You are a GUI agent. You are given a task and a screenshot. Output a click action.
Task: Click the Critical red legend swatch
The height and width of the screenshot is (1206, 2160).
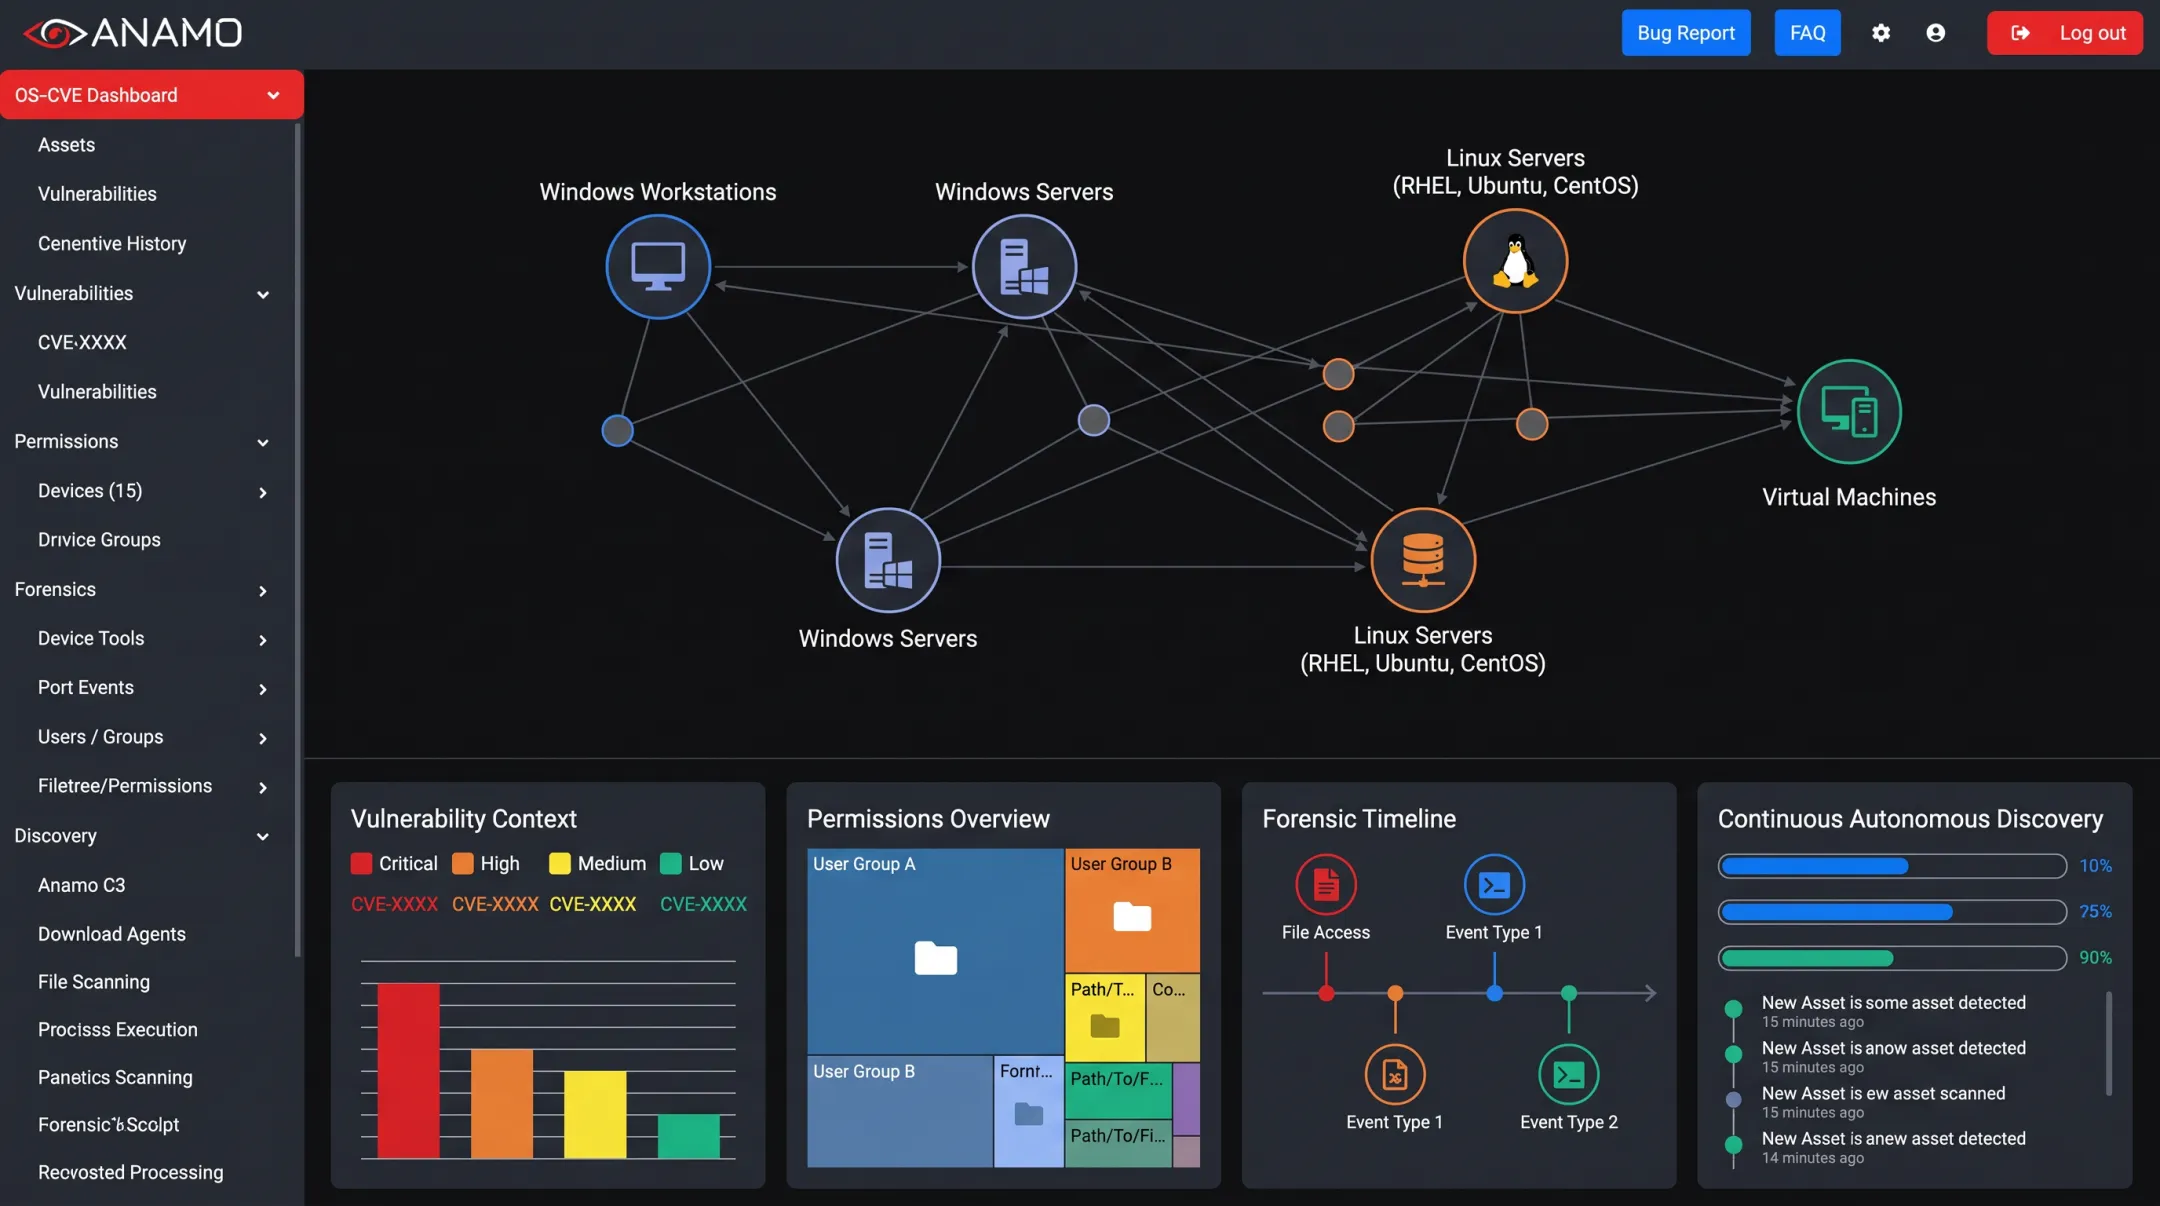click(361, 863)
